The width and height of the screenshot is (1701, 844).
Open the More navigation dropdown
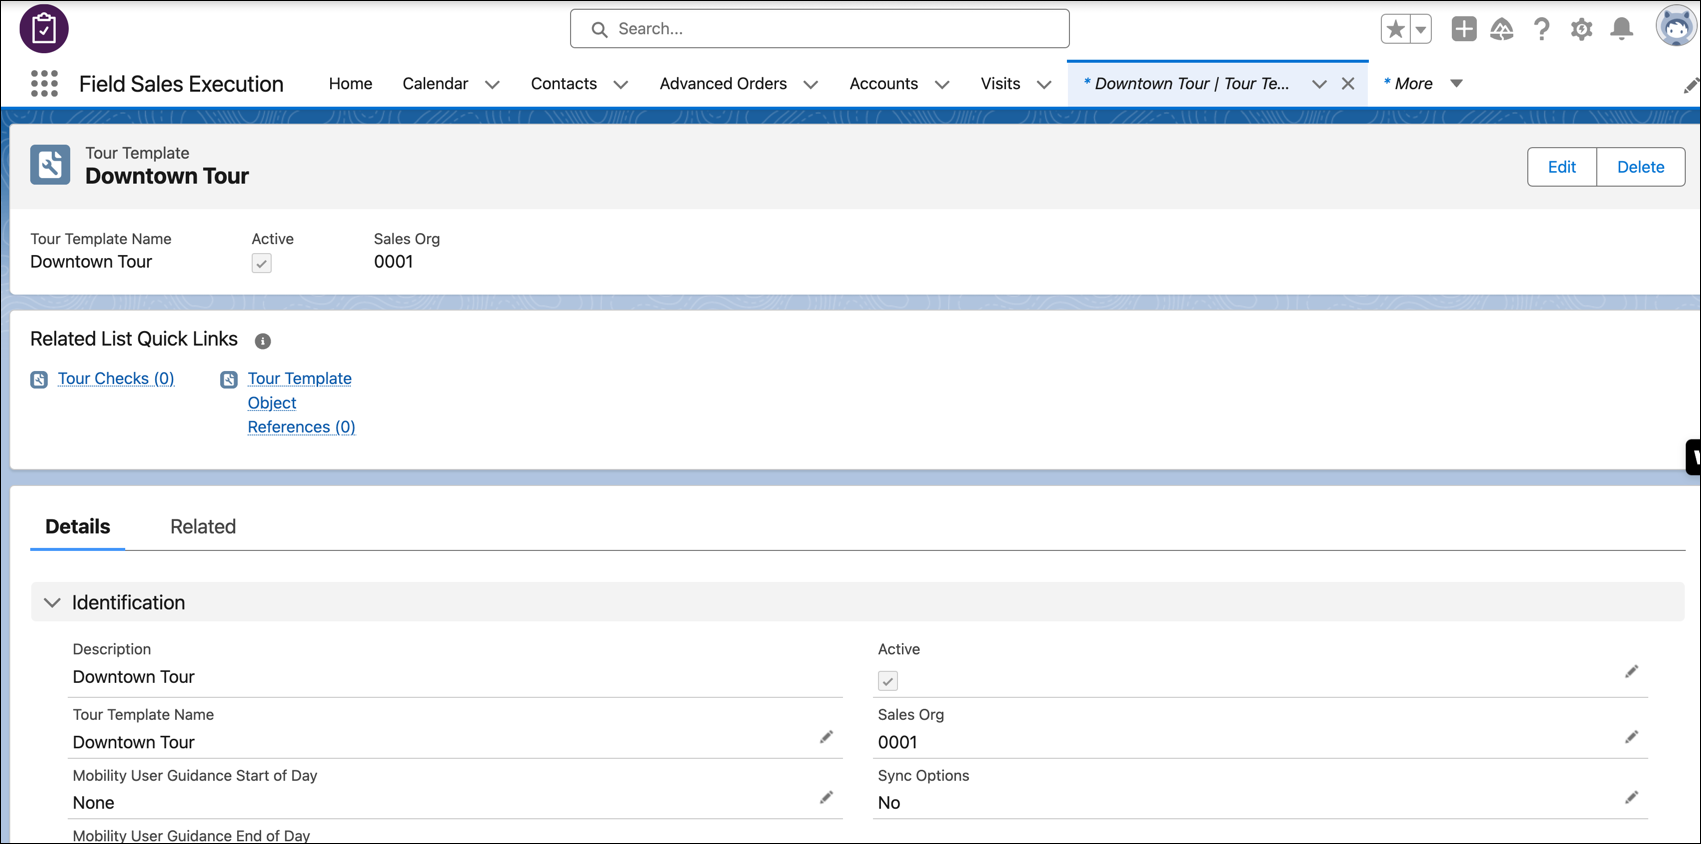coord(1457,84)
